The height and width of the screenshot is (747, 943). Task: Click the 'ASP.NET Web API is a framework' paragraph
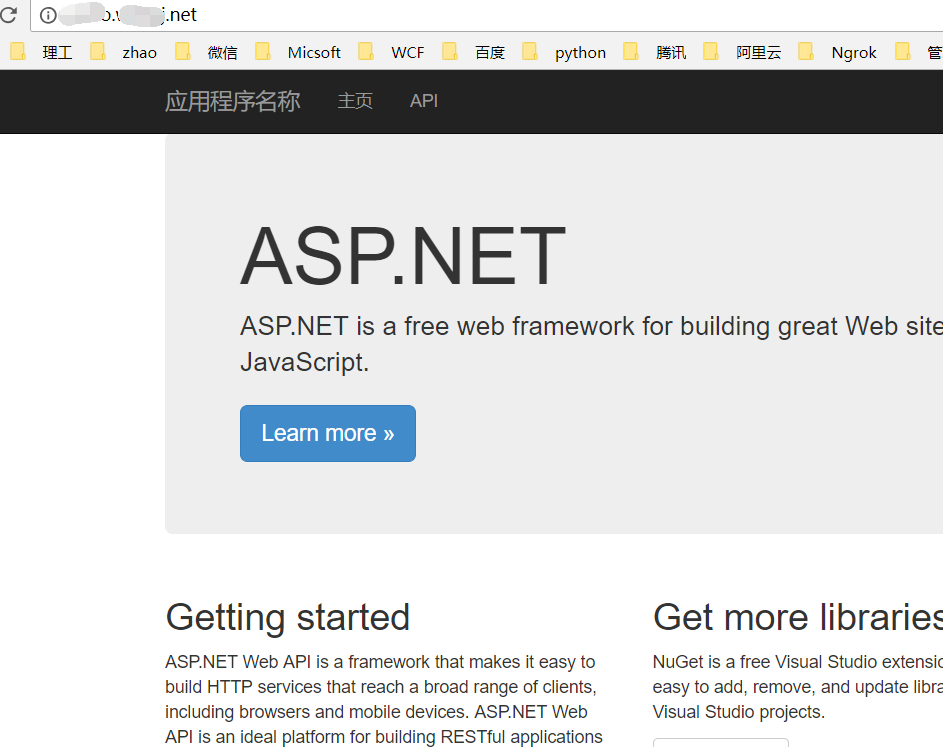pyautogui.click(x=384, y=699)
